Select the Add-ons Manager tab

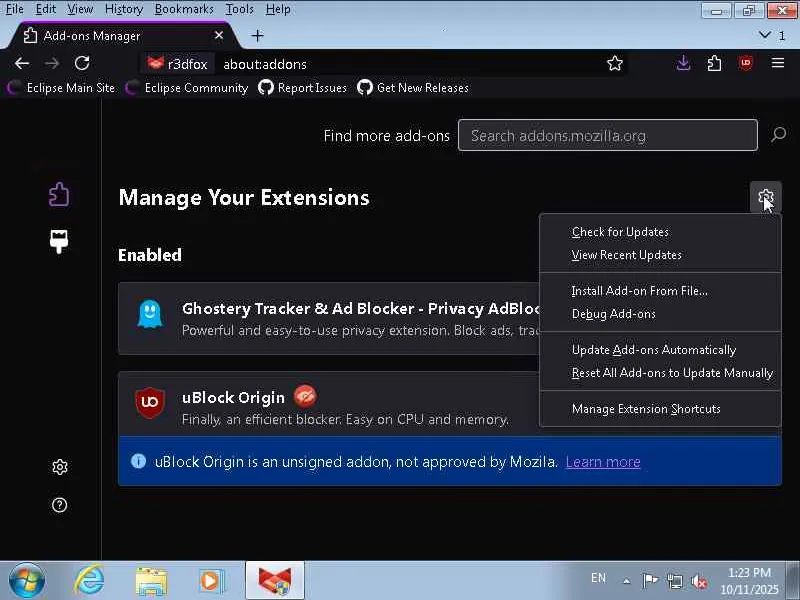120,36
